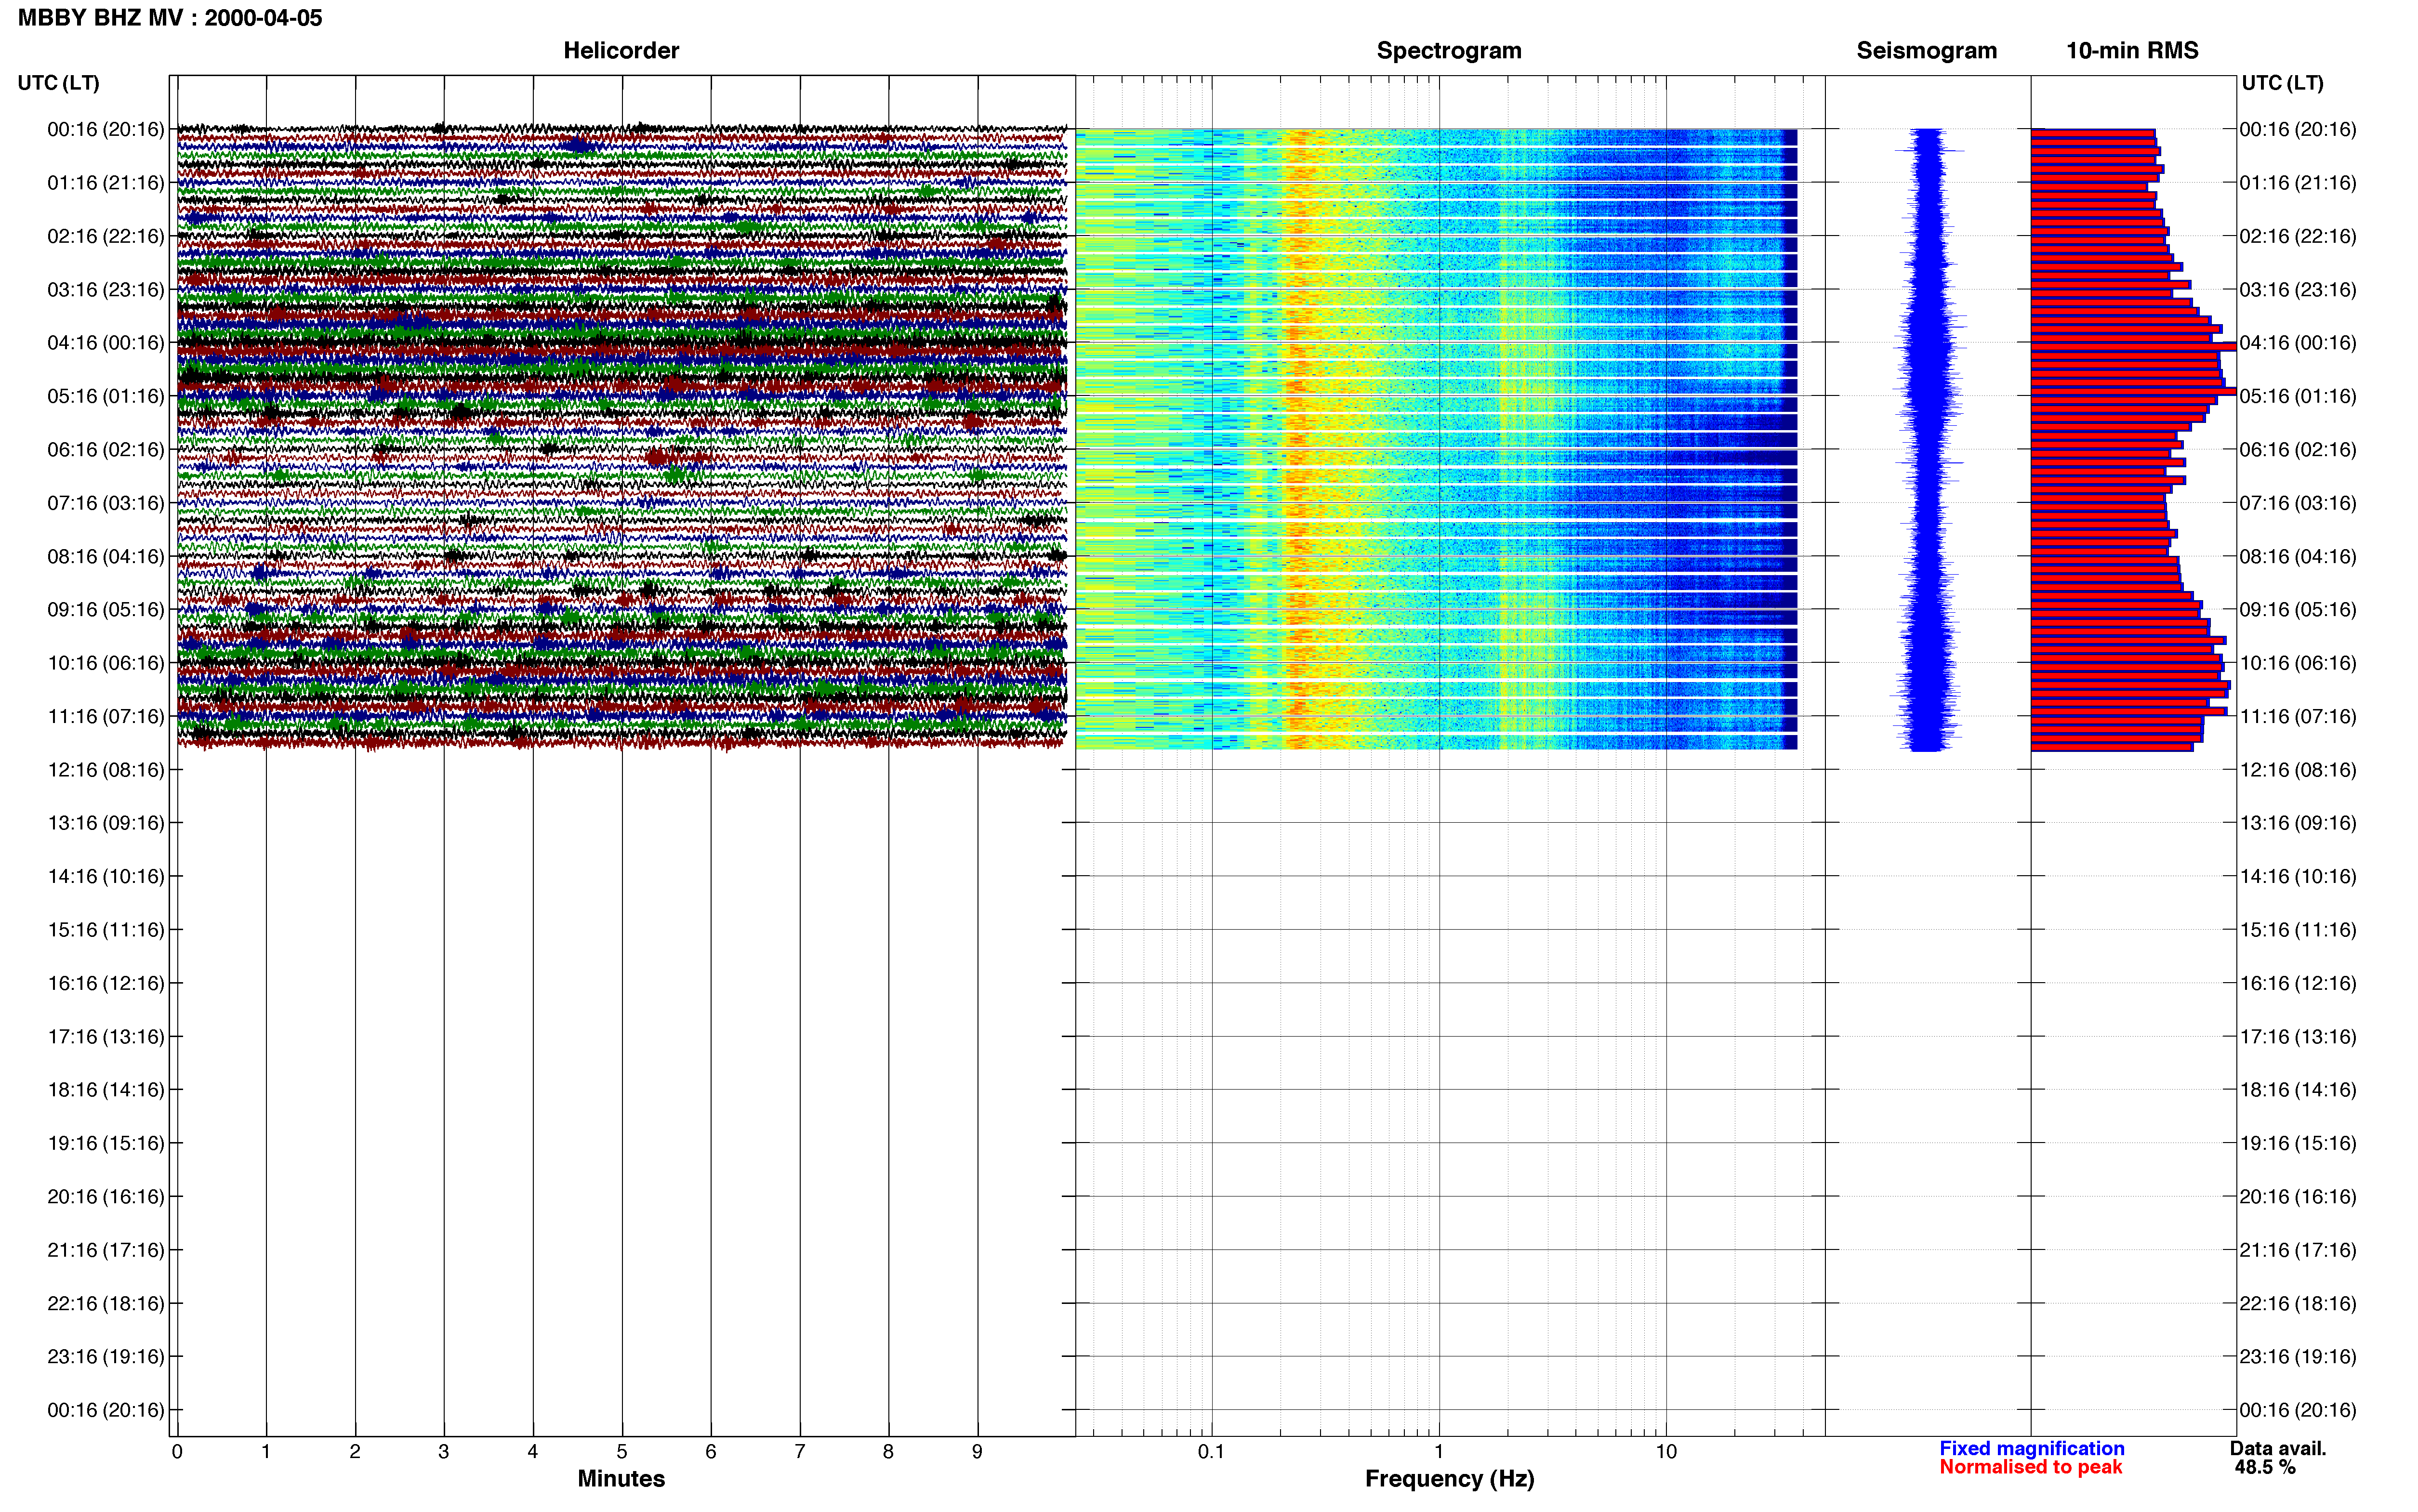Click the 10-min RMS panel title

[x=2132, y=50]
